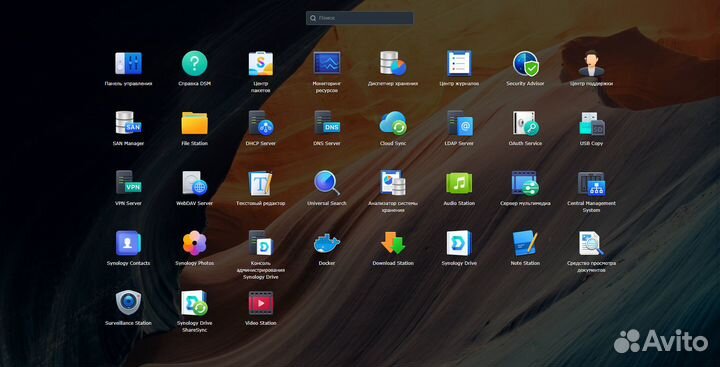This screenshot has width=720, height=367.
Task: Open VPN Server
Action: click(x=128, y=183)
